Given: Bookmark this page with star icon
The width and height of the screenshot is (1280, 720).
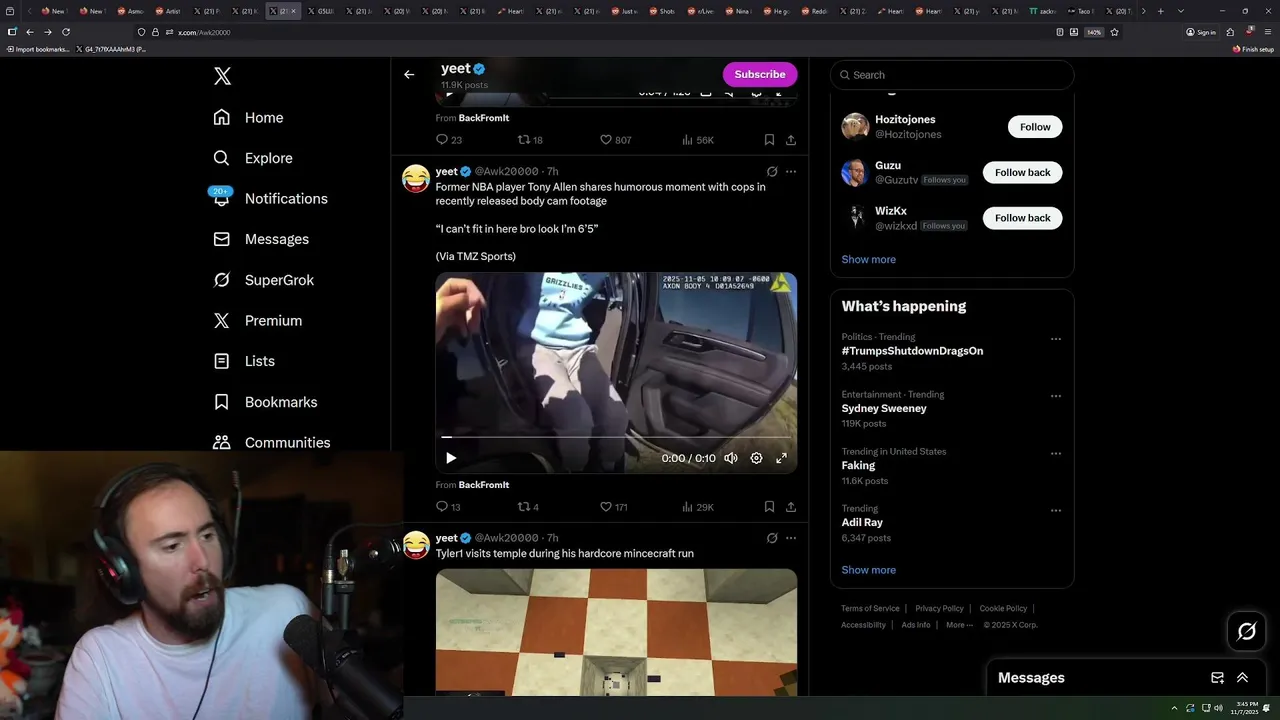Looking at the screenshot, I should pyautogui.click(x=1114, y=32).
